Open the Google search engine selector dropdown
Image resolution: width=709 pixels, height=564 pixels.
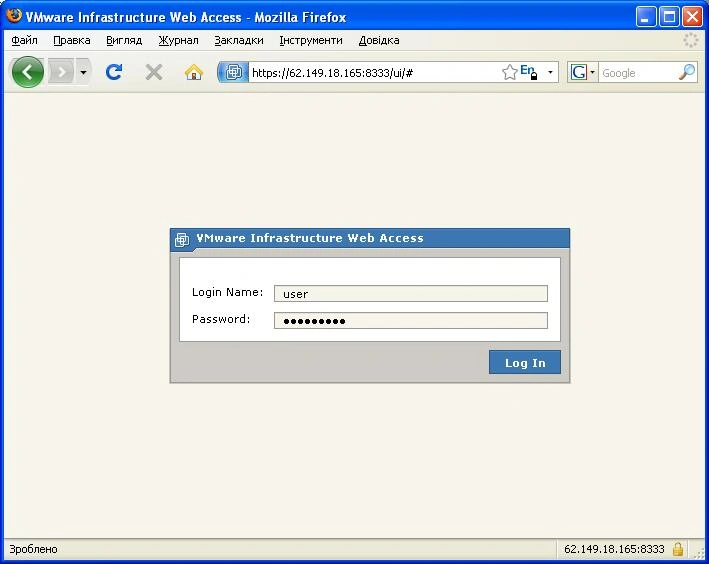click(x=582, y=72)
